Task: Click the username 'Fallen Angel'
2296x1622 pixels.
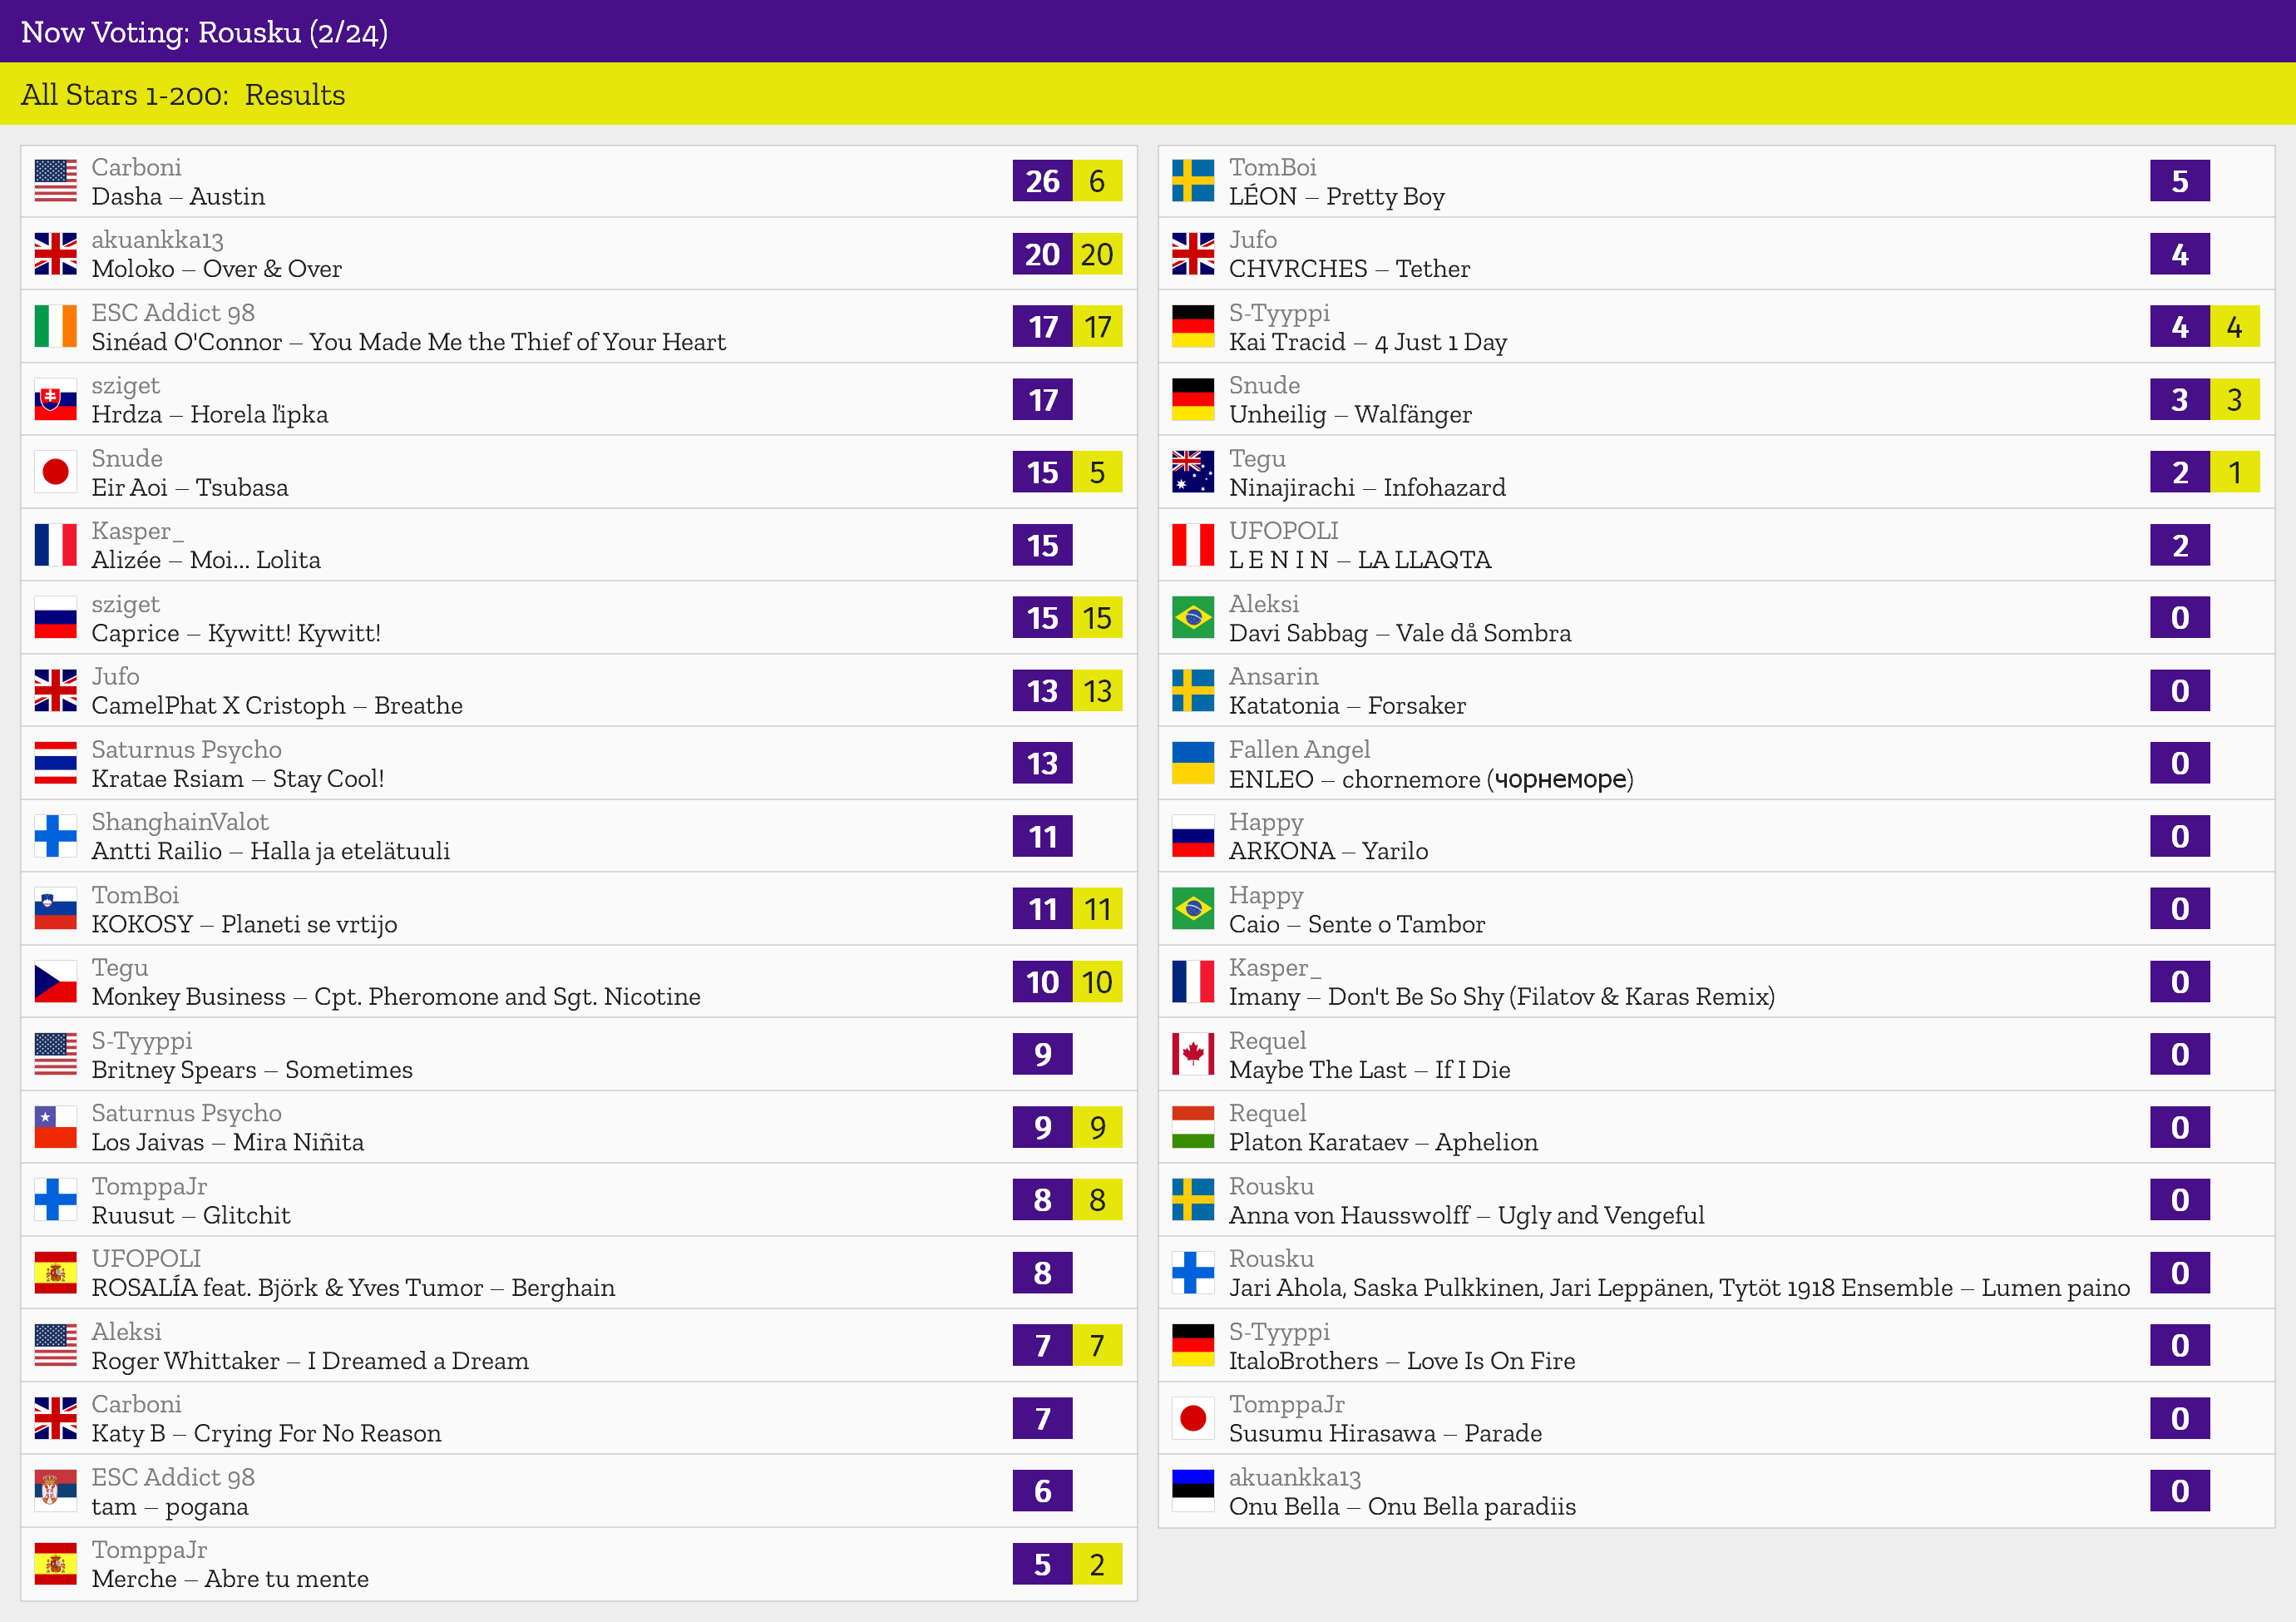Action: coord(1299,749)
